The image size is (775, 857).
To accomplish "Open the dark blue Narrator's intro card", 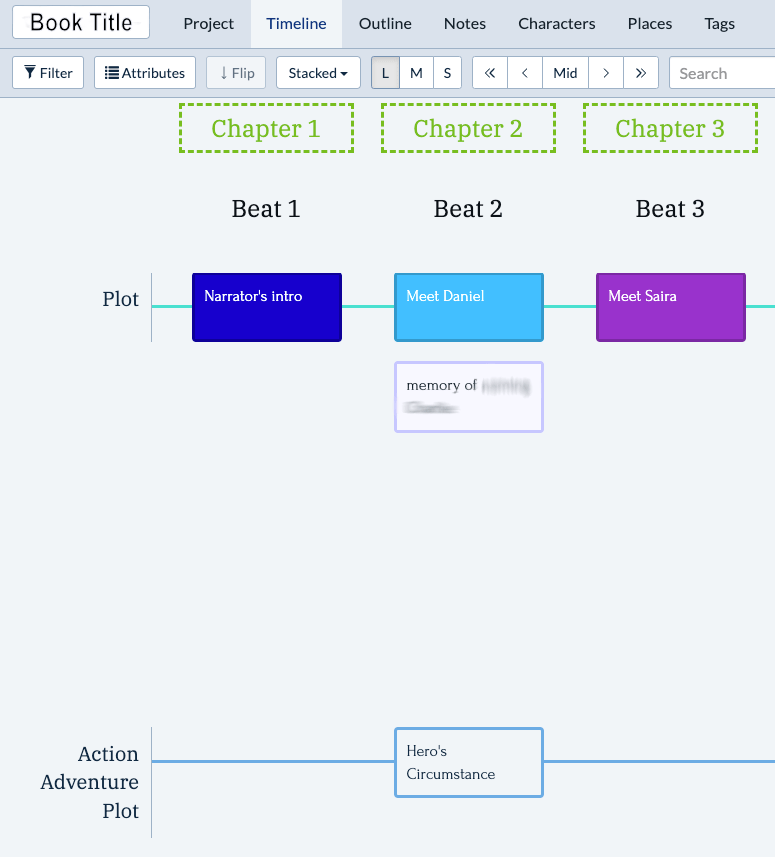I will tap(267, 307).
